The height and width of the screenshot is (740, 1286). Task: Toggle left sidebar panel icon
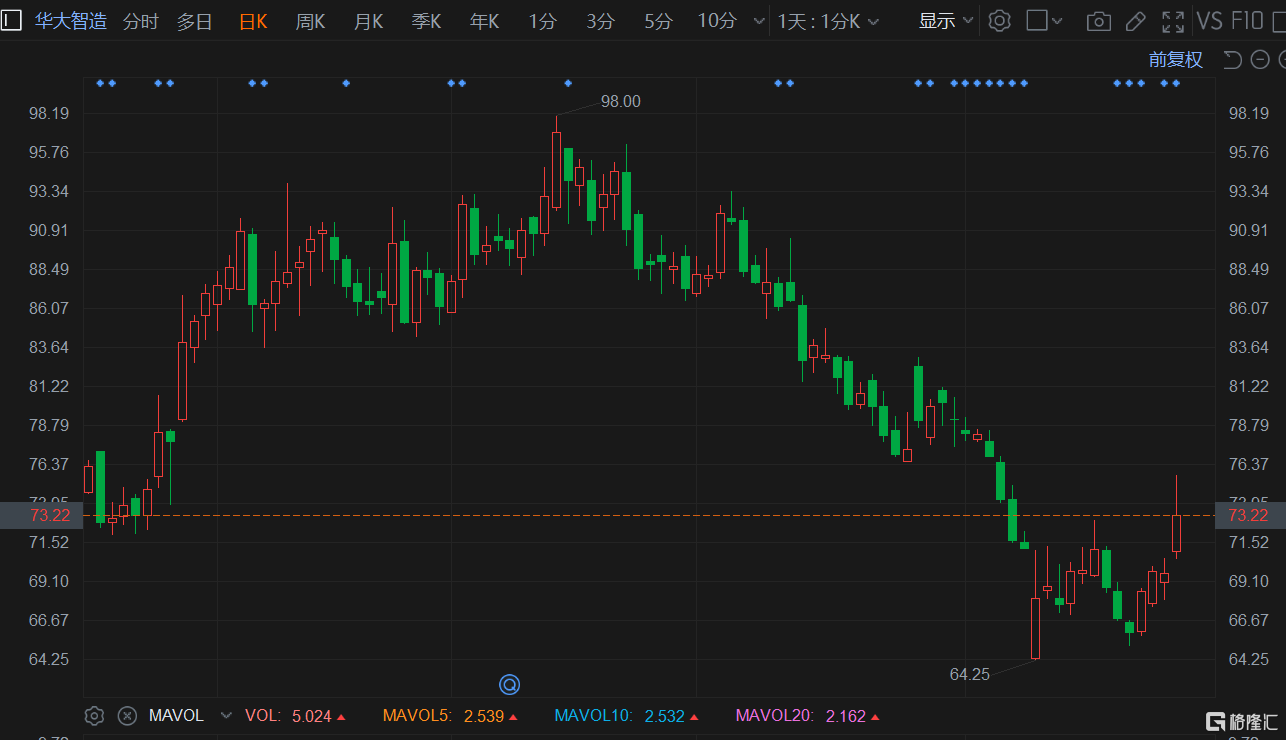pyautogui.click(x=11, y=21)
